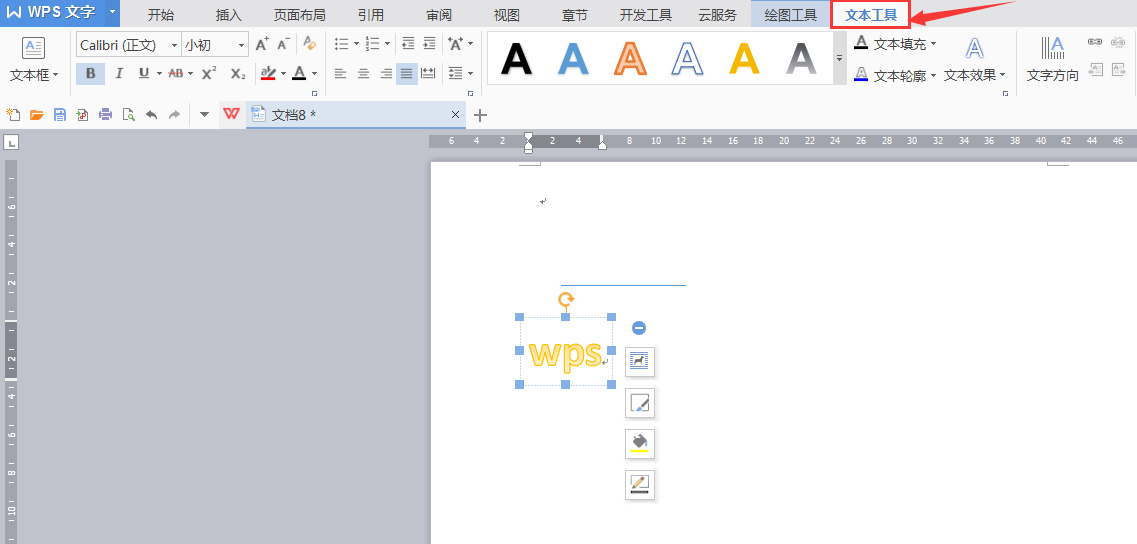Align text left
This screenshot has height=544, width=1137.
tap(340, 73)
